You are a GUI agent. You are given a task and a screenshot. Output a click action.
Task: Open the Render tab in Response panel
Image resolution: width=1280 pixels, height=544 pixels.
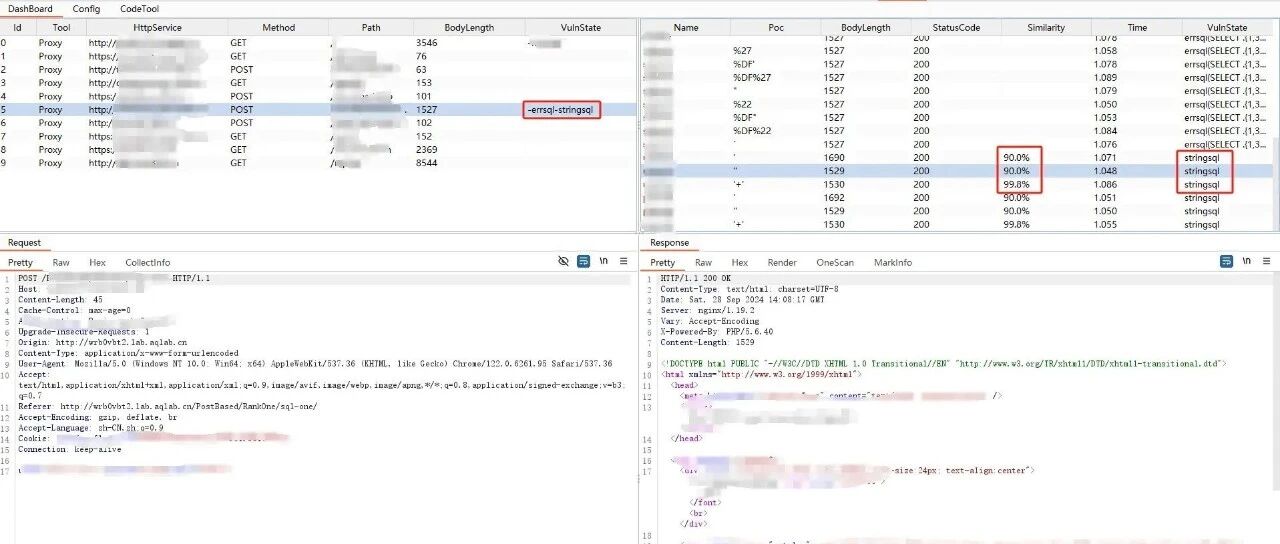click(x=782, y=263)
